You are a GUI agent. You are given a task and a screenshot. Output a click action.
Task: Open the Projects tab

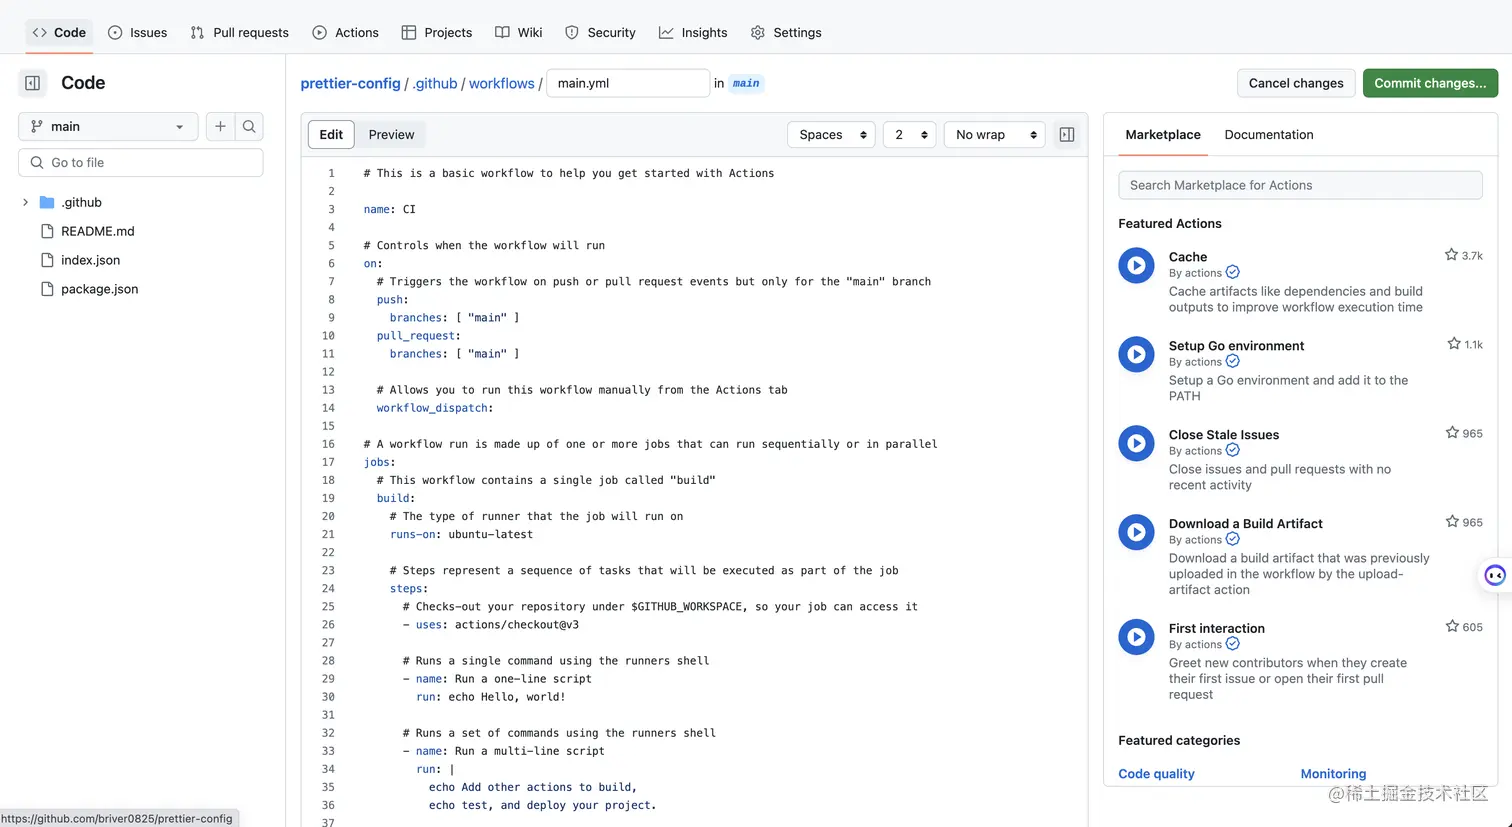[436, 32]
